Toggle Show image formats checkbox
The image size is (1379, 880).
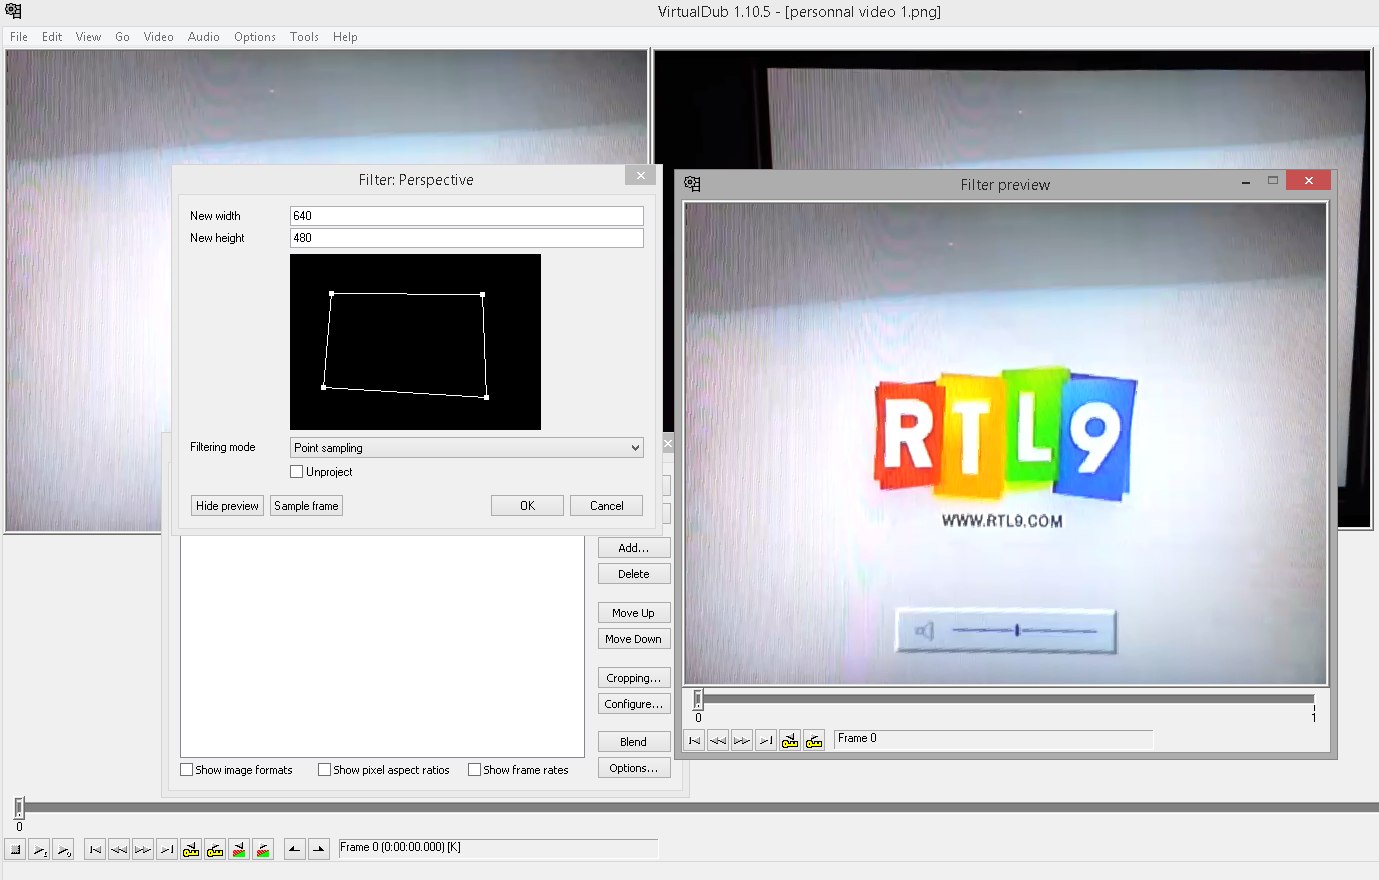(186, 770)
